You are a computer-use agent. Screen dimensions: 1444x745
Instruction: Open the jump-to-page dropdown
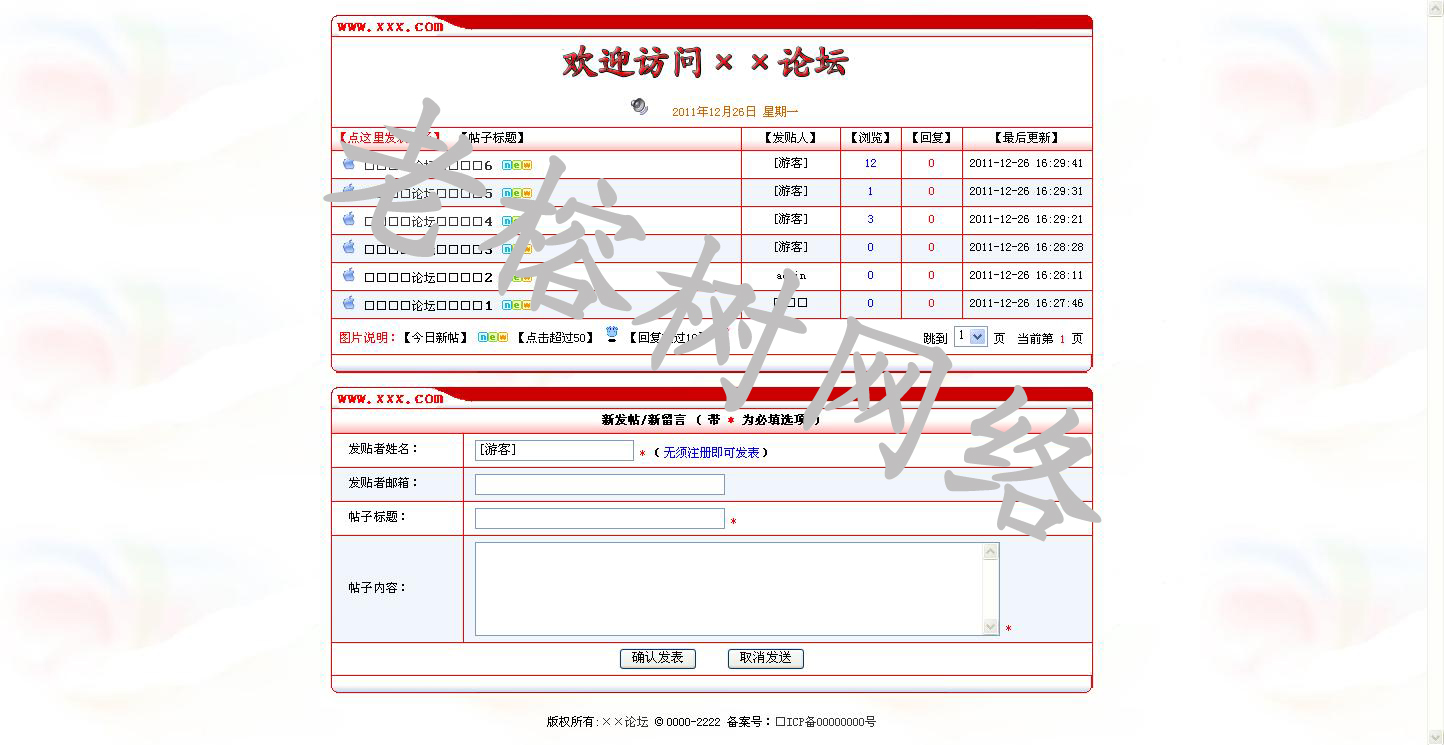point(970,337)
